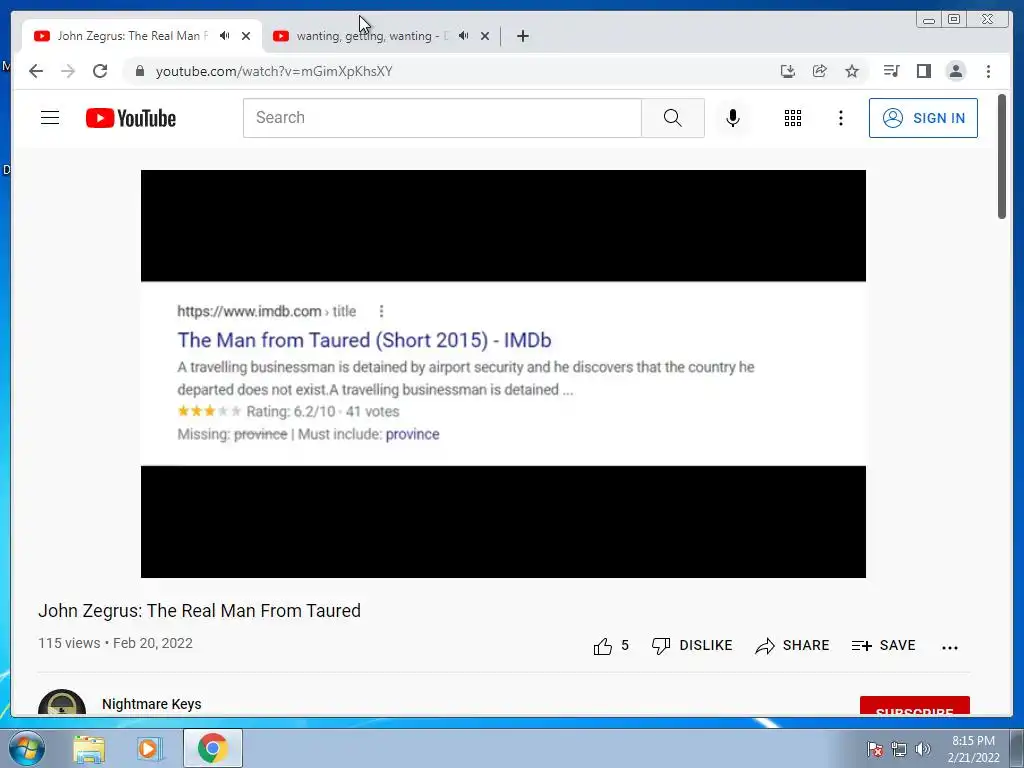Click the DISLIKE button
Screen dimensions: 1024x768
[692, 646]
